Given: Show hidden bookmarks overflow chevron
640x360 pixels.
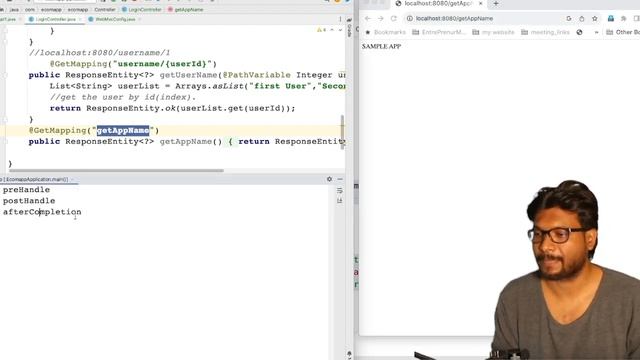Looking at the screenshot, I should point(596,32).
